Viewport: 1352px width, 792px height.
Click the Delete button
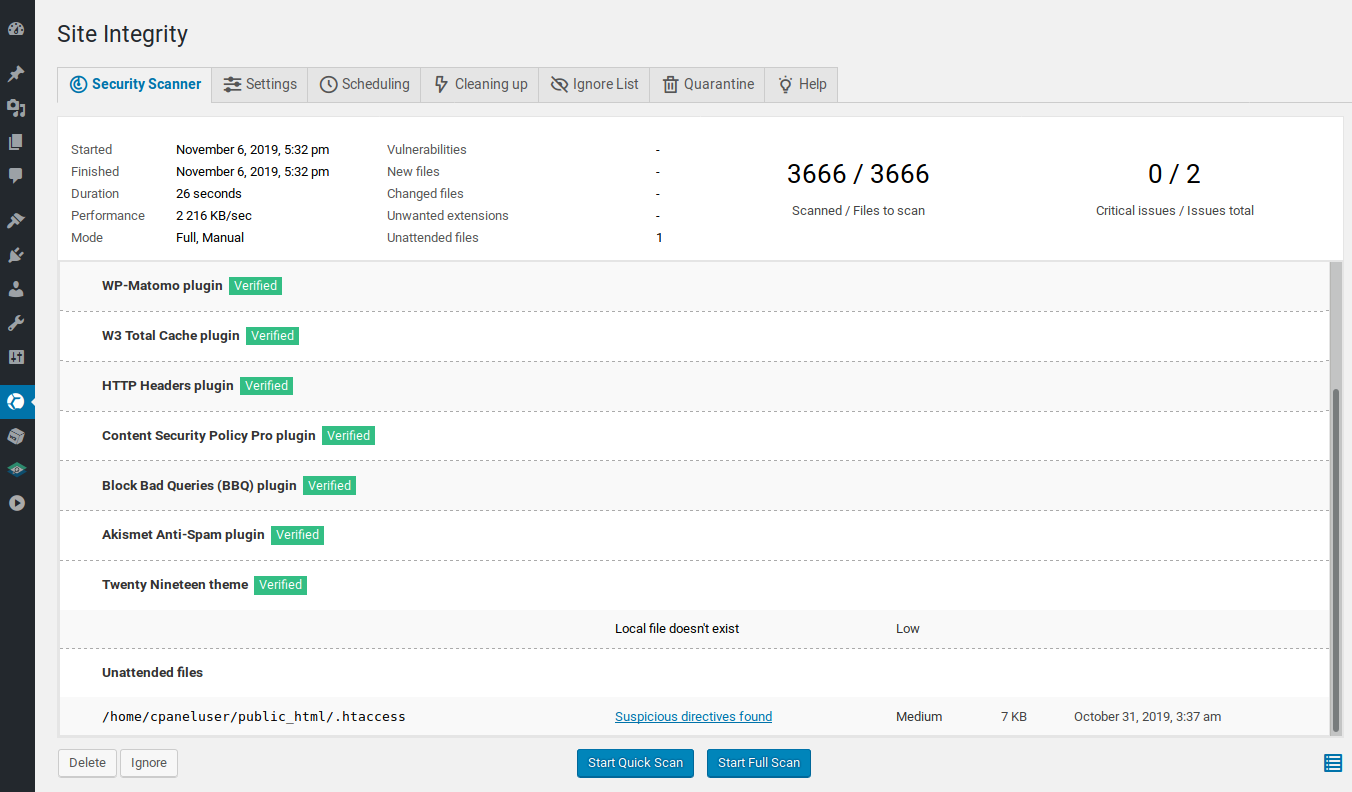click(87, 763)
